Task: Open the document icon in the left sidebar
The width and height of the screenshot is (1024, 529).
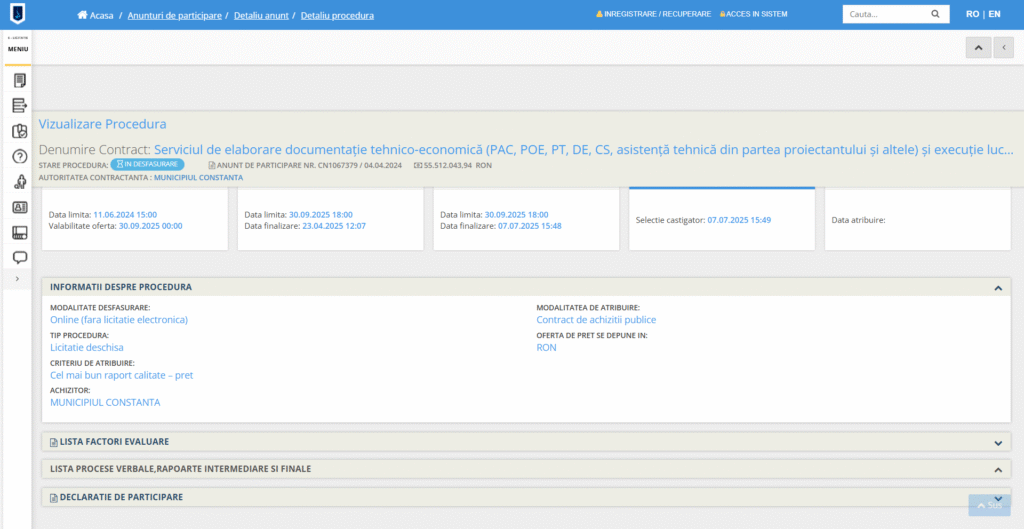Action: [x=19, y=80]
